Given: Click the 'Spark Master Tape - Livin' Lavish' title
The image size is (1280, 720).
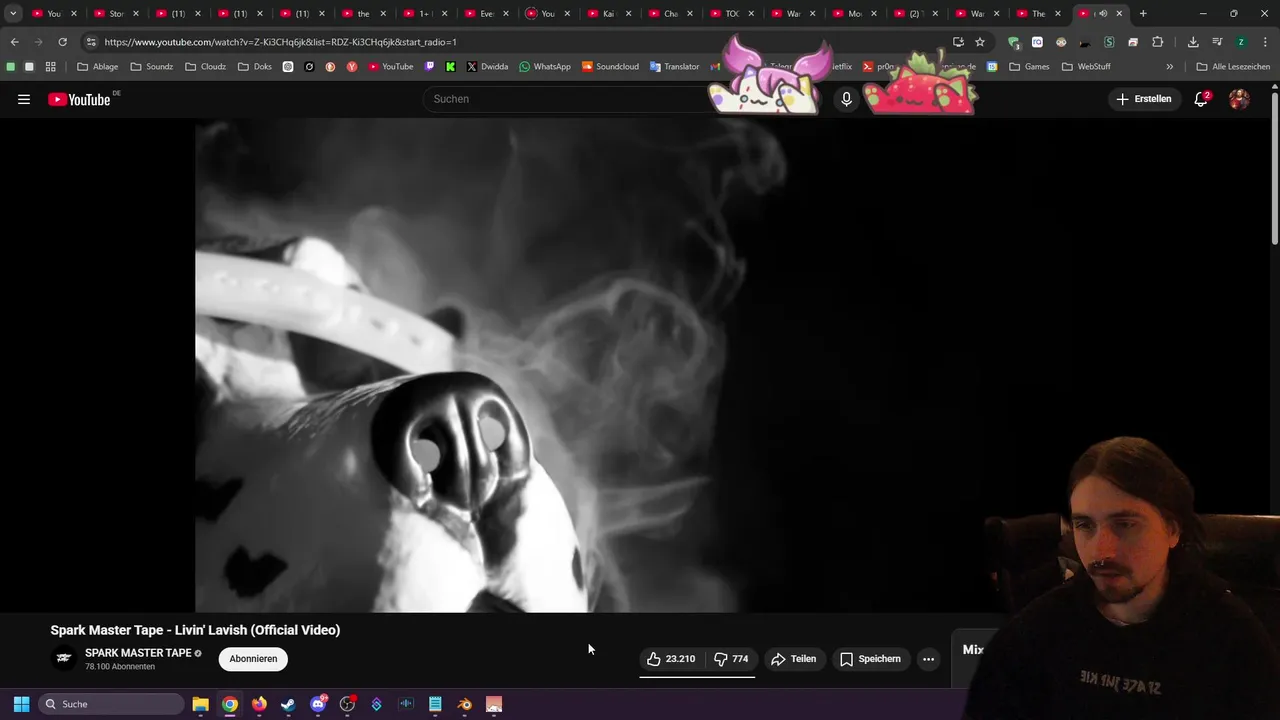Looking at the screenshot, I should click(195, 630).
